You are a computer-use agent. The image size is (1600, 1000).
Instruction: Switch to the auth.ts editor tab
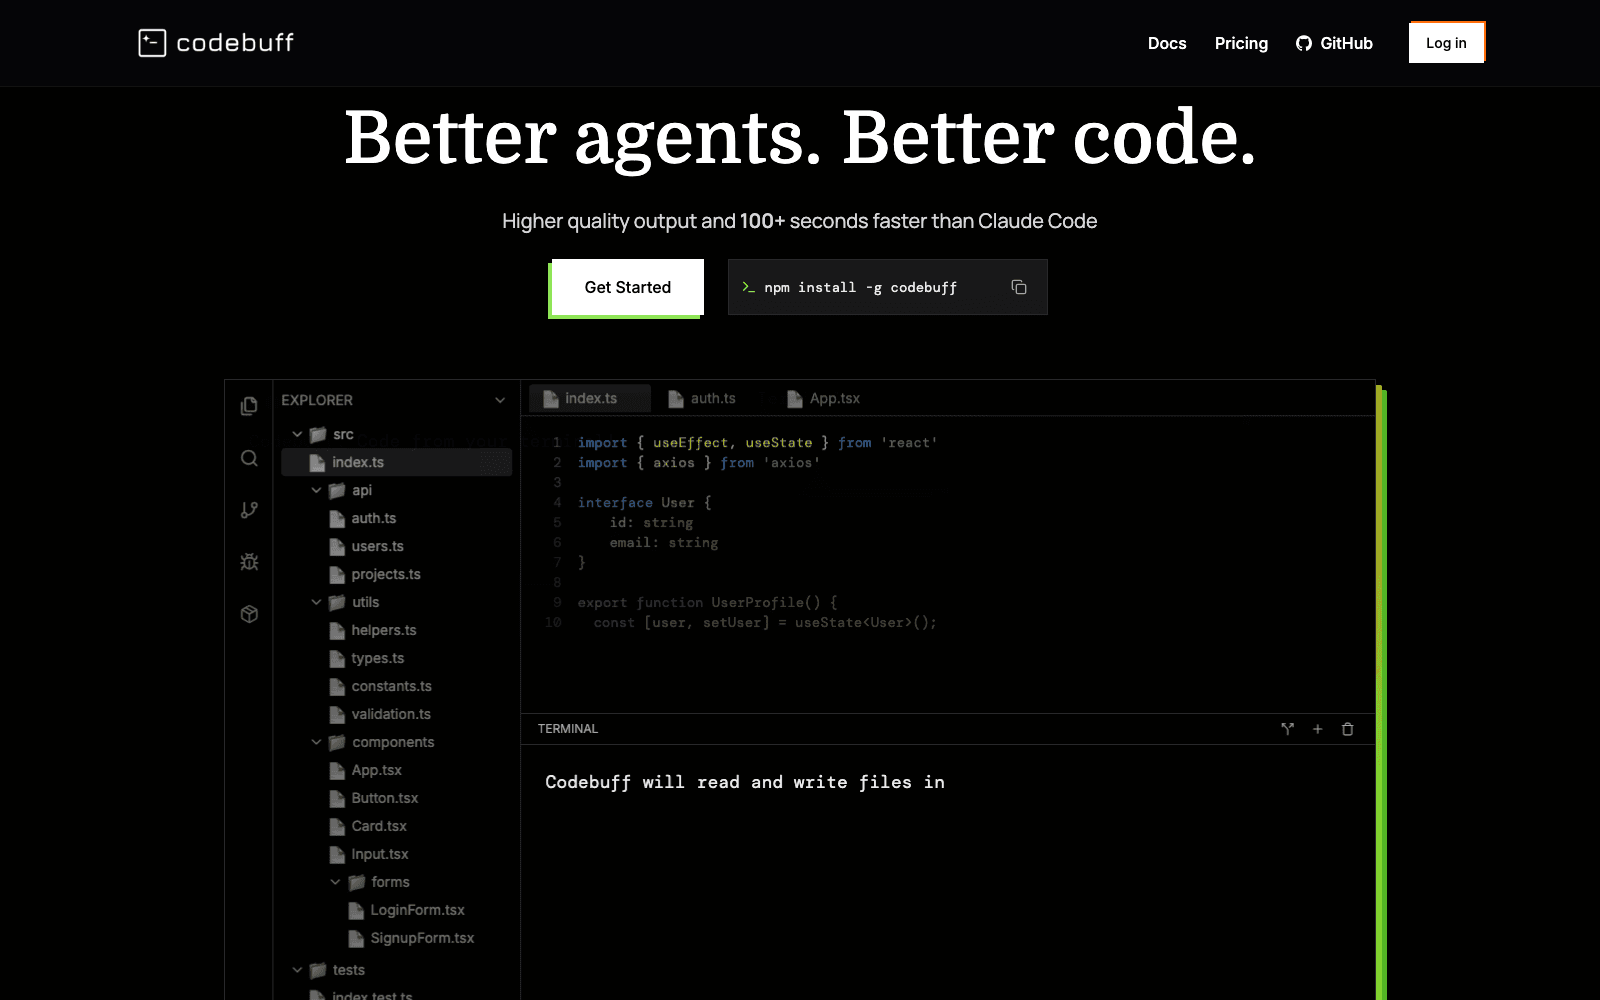point(702,398)
